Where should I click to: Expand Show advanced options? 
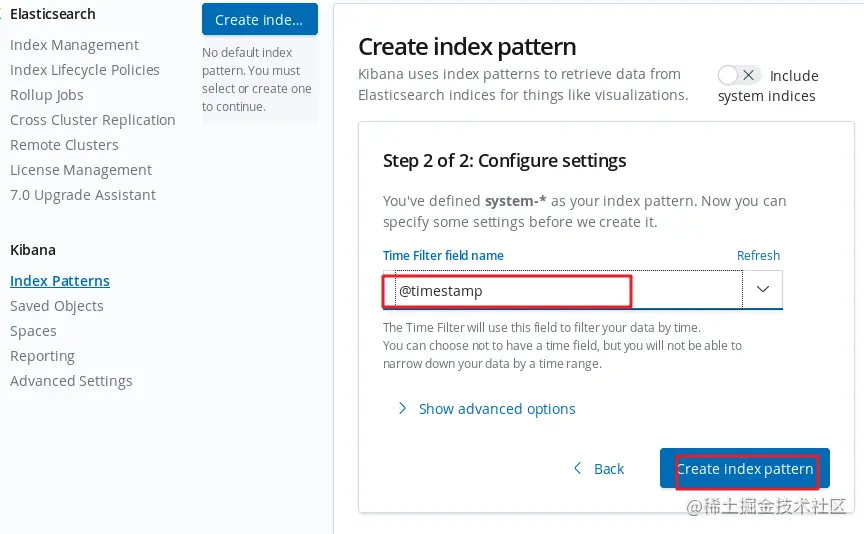pyautogui.click(x=497, y=409)
